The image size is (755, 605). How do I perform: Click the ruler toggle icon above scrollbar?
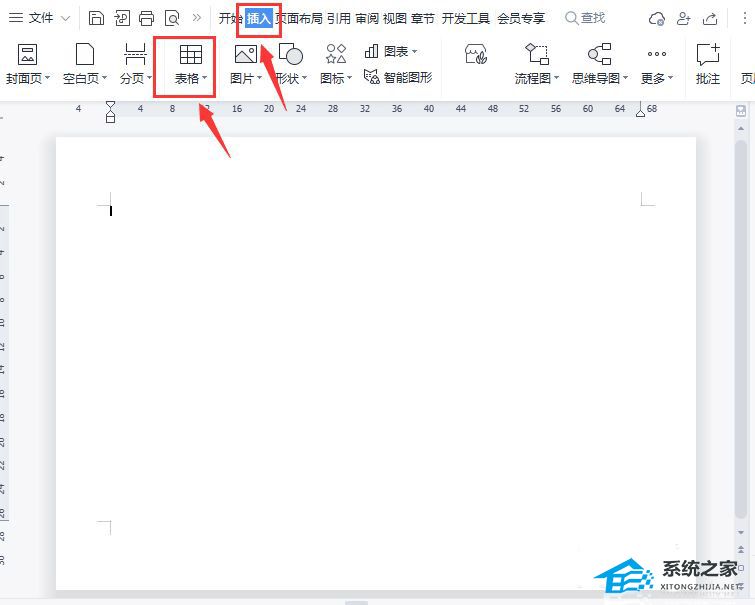[x=741, y=111]
